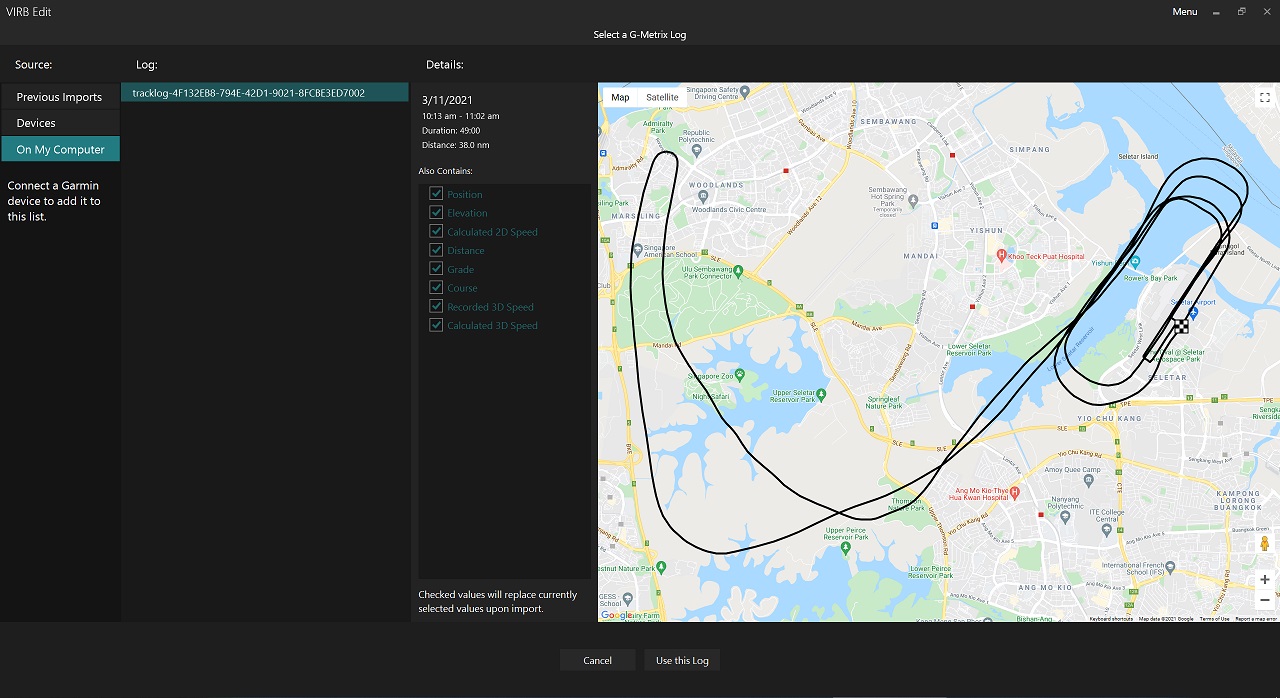Screen dimensions: 1280x698
Task: Click the 3/11/2021 date text
Action: [447, 100]
